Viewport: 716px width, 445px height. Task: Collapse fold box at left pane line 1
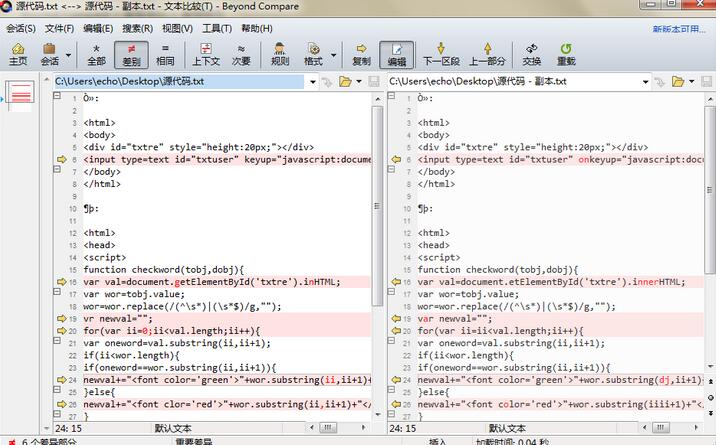click(57, 96)
